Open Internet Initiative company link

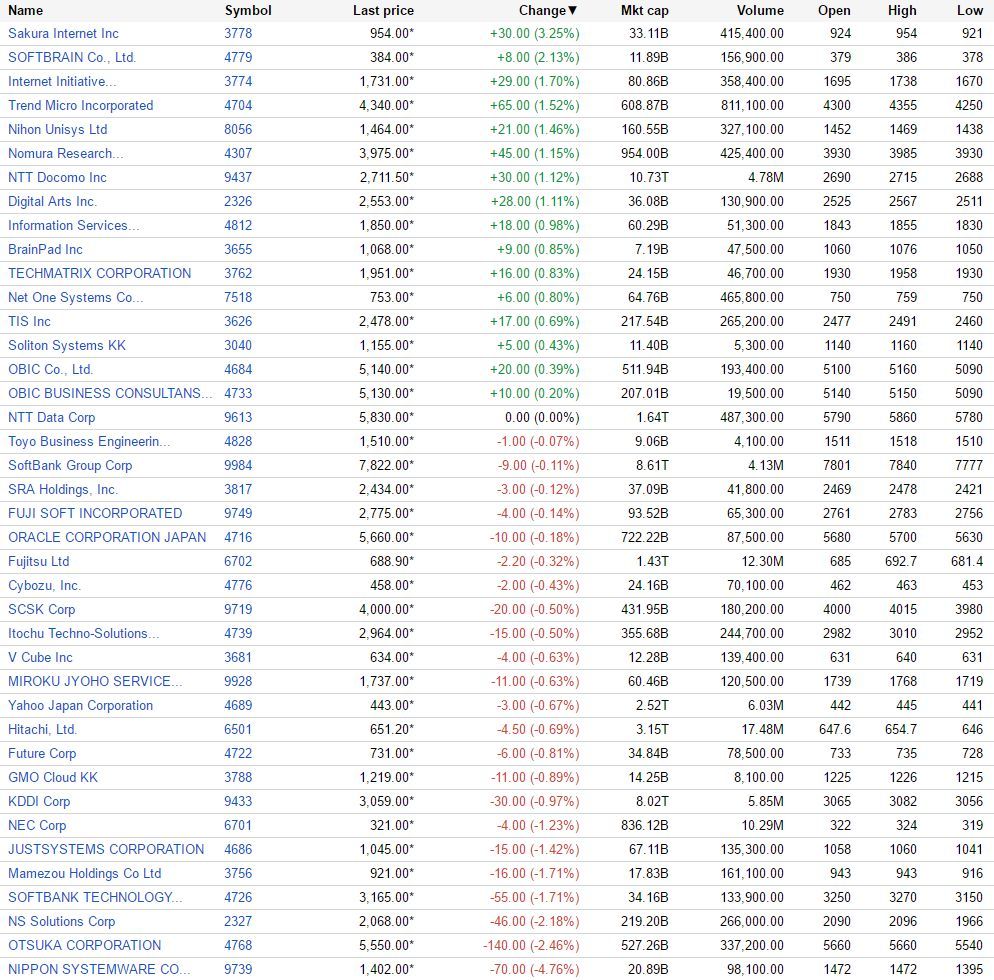click(62, 82)
